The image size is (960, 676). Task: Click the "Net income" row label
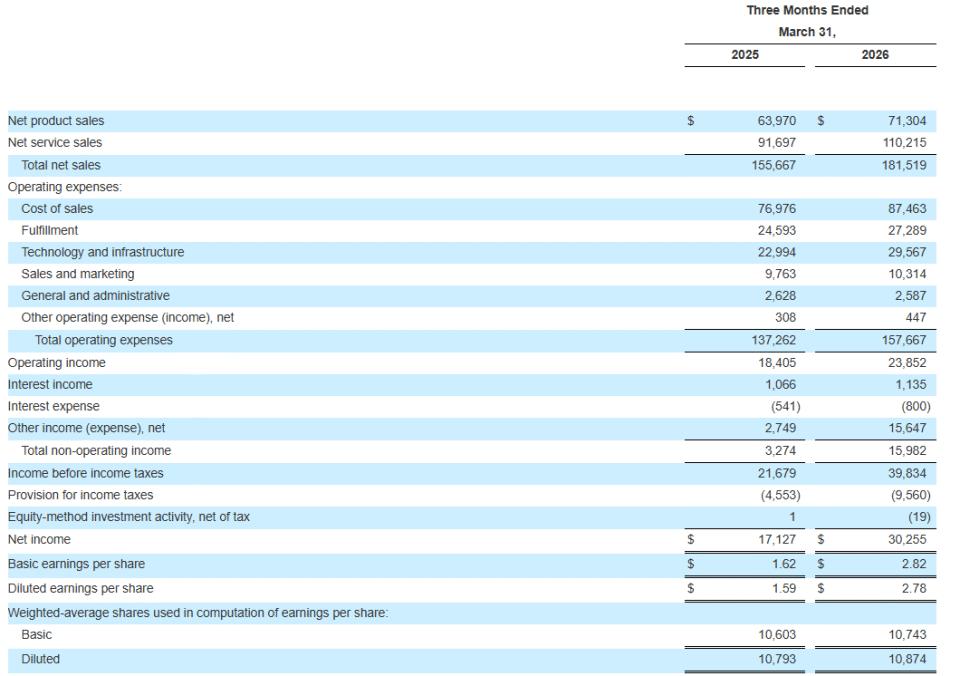point(39,539)
